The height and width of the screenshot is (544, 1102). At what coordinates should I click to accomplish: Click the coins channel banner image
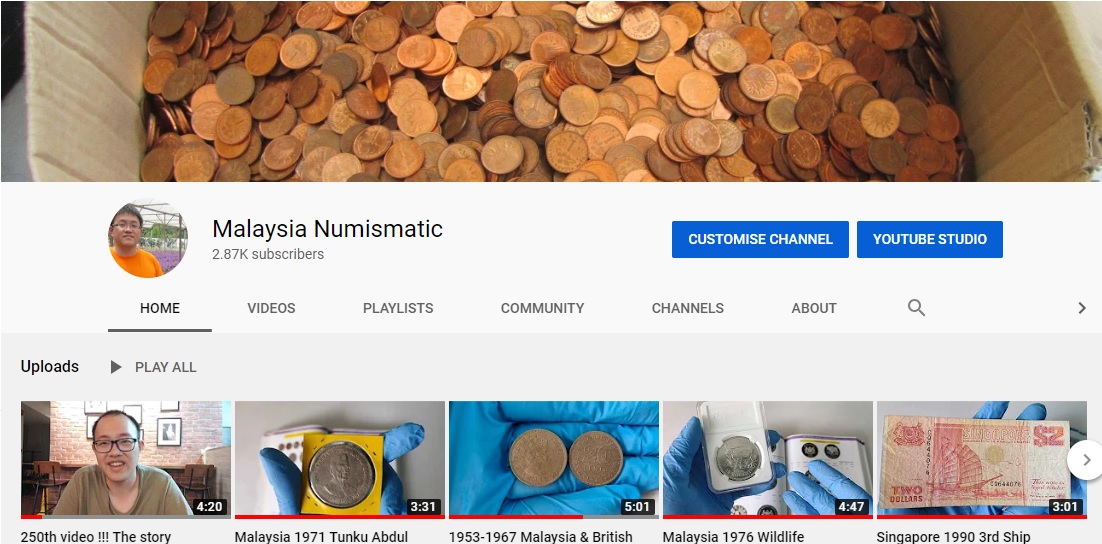[551, 91]
